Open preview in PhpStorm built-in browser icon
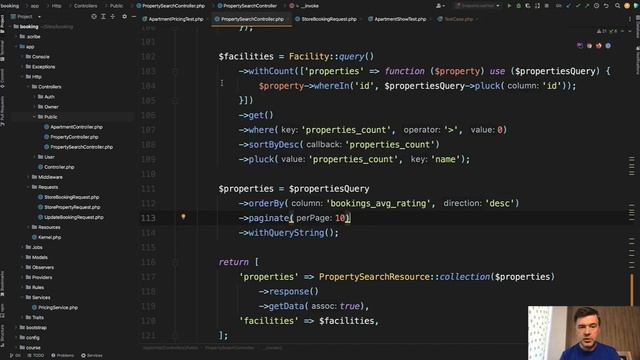The image size is (640, 360). (x=580, y=46)
